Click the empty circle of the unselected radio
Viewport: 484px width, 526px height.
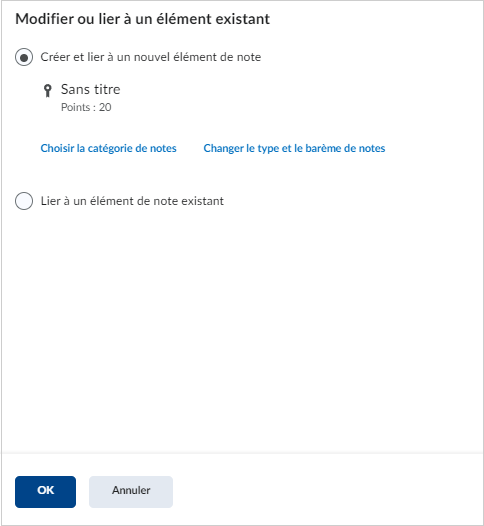point(24,201)
